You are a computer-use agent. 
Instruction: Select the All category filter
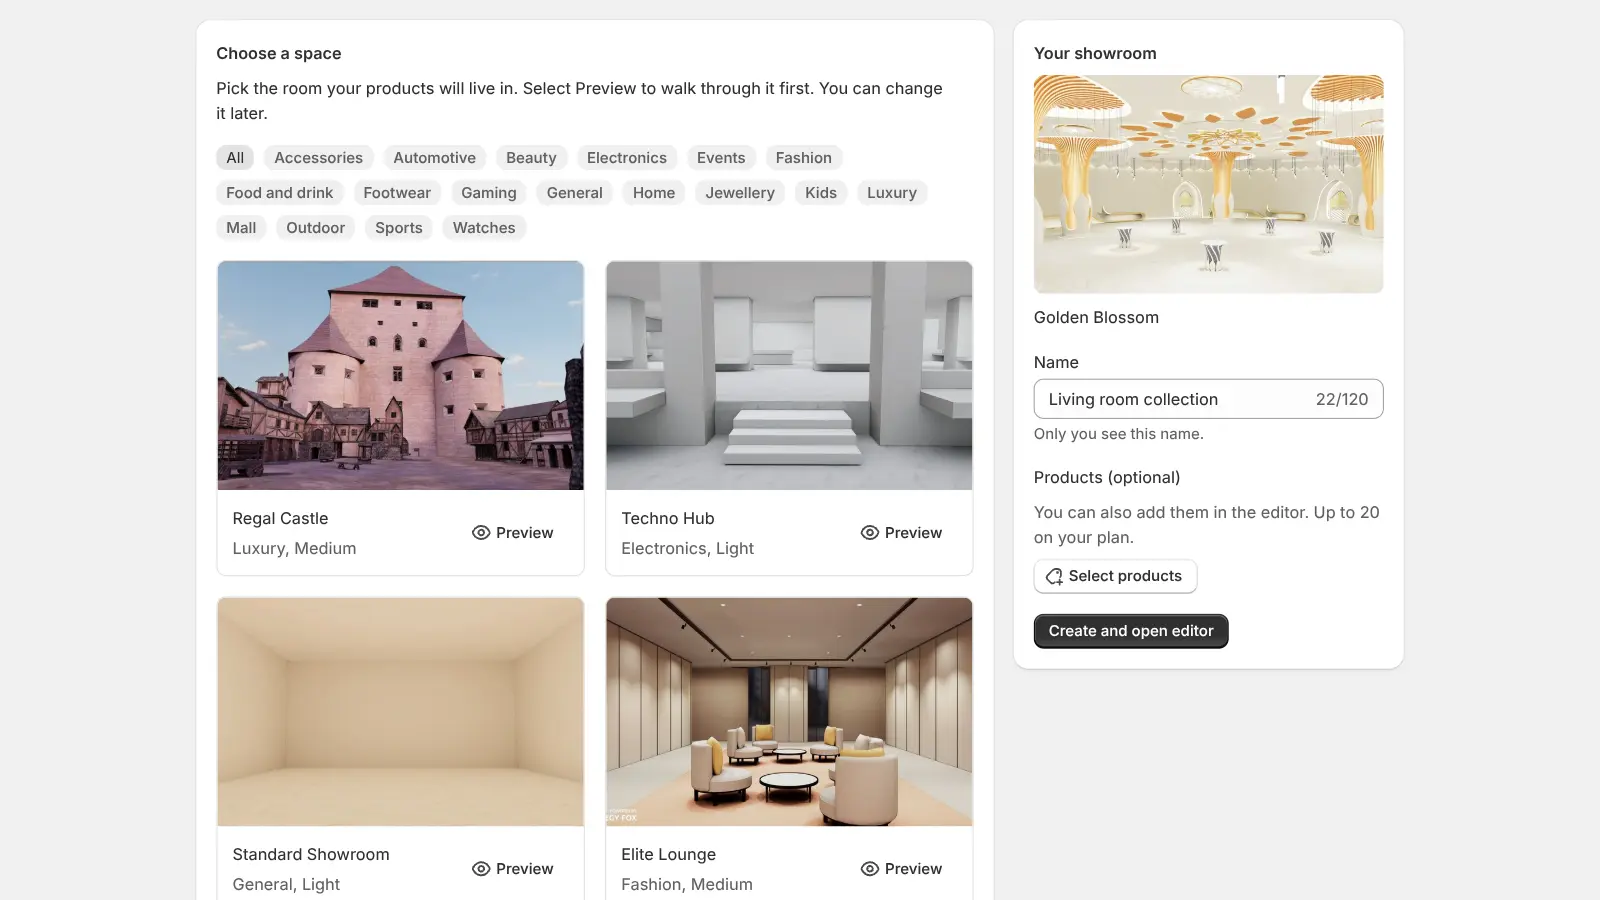[x=235, y=158]
